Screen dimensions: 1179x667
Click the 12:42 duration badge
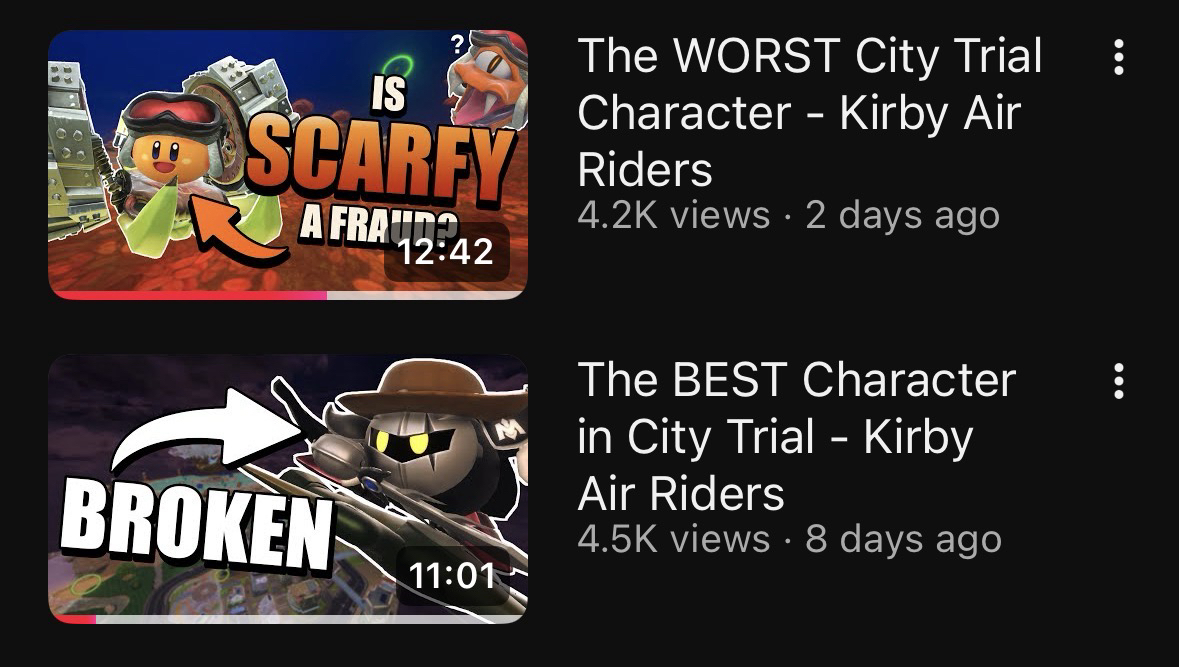click(x=447, y=251)
